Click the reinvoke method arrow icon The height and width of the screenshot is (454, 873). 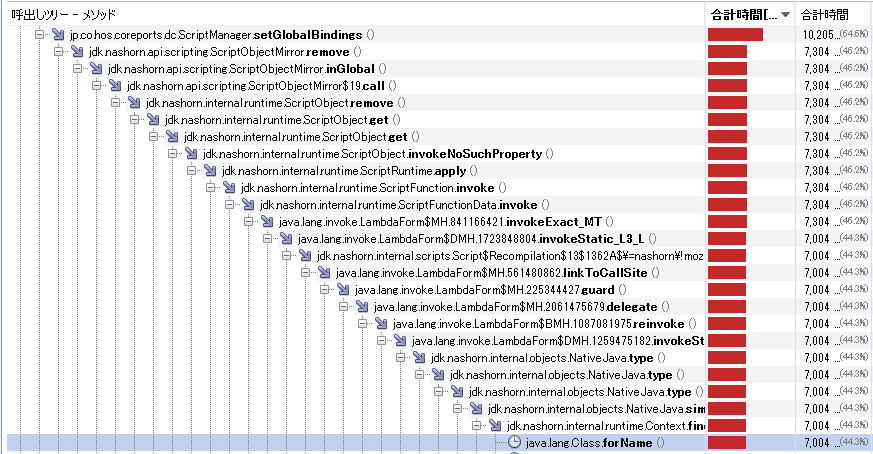click(381, 324)
